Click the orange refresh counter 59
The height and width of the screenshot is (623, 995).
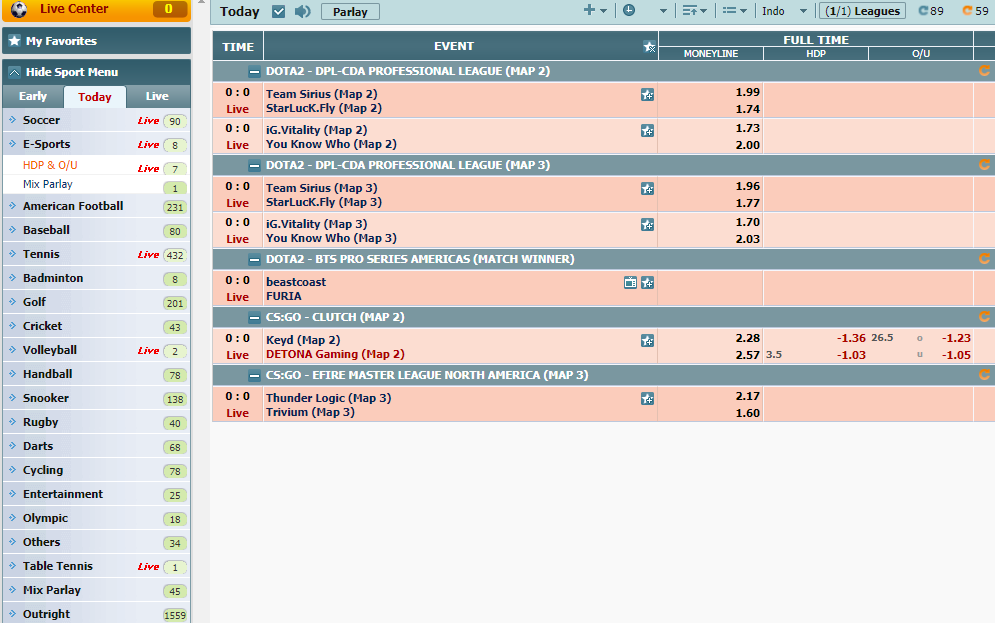tap(976, 11)
